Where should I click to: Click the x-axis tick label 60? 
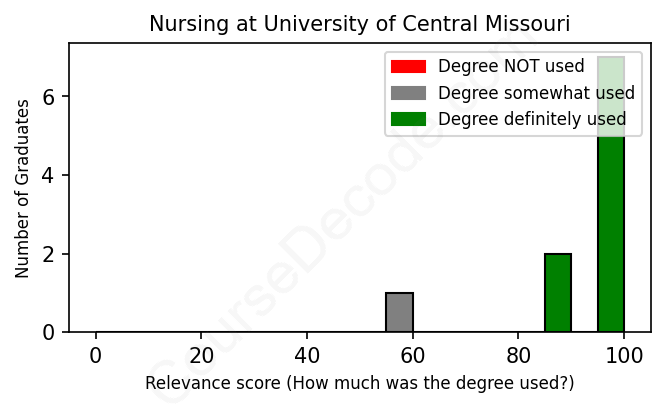pos(412,355)
